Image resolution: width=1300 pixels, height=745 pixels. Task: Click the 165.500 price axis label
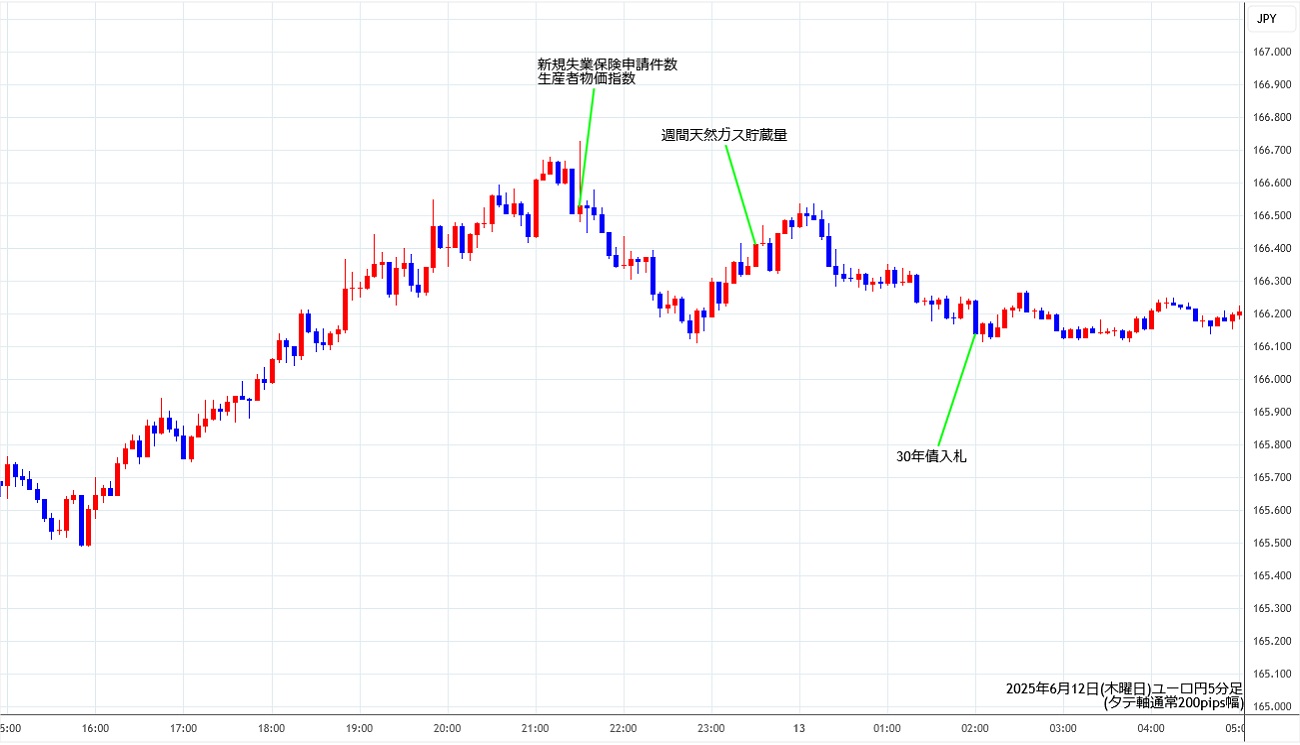tap(1273, 543)
